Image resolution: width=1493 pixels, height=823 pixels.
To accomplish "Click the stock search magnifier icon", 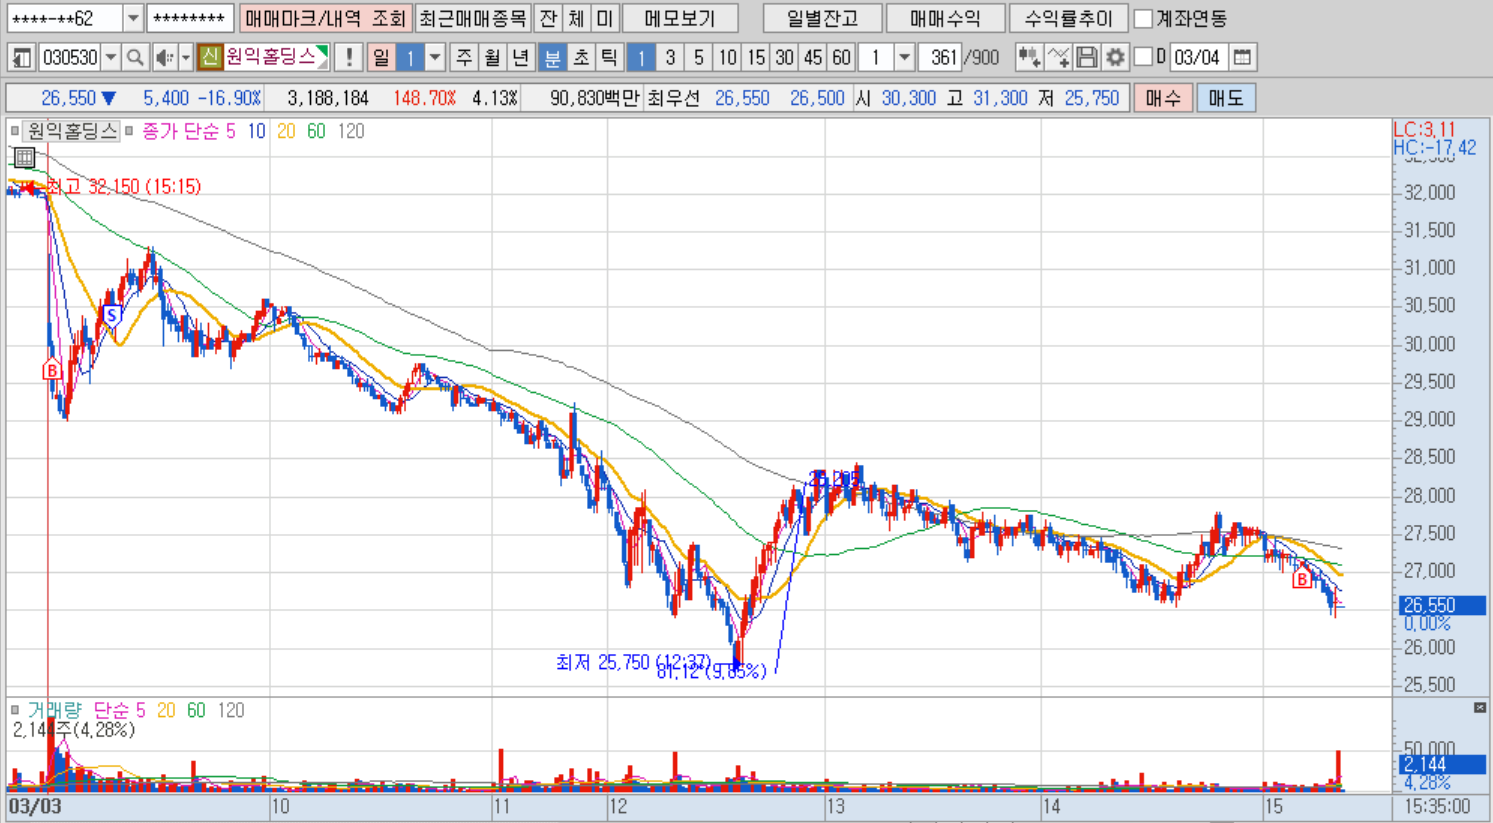I will click(135, 58).
